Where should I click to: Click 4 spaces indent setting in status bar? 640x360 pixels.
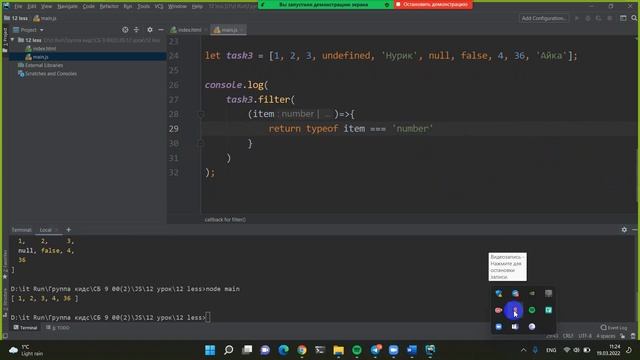pyautogui.click(x=605, y=336)
